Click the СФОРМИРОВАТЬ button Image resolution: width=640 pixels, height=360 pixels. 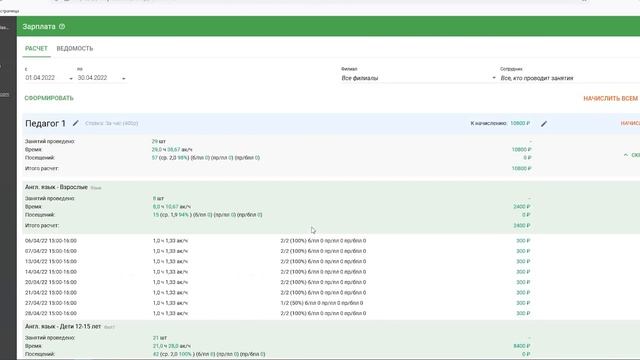[49, 98]
